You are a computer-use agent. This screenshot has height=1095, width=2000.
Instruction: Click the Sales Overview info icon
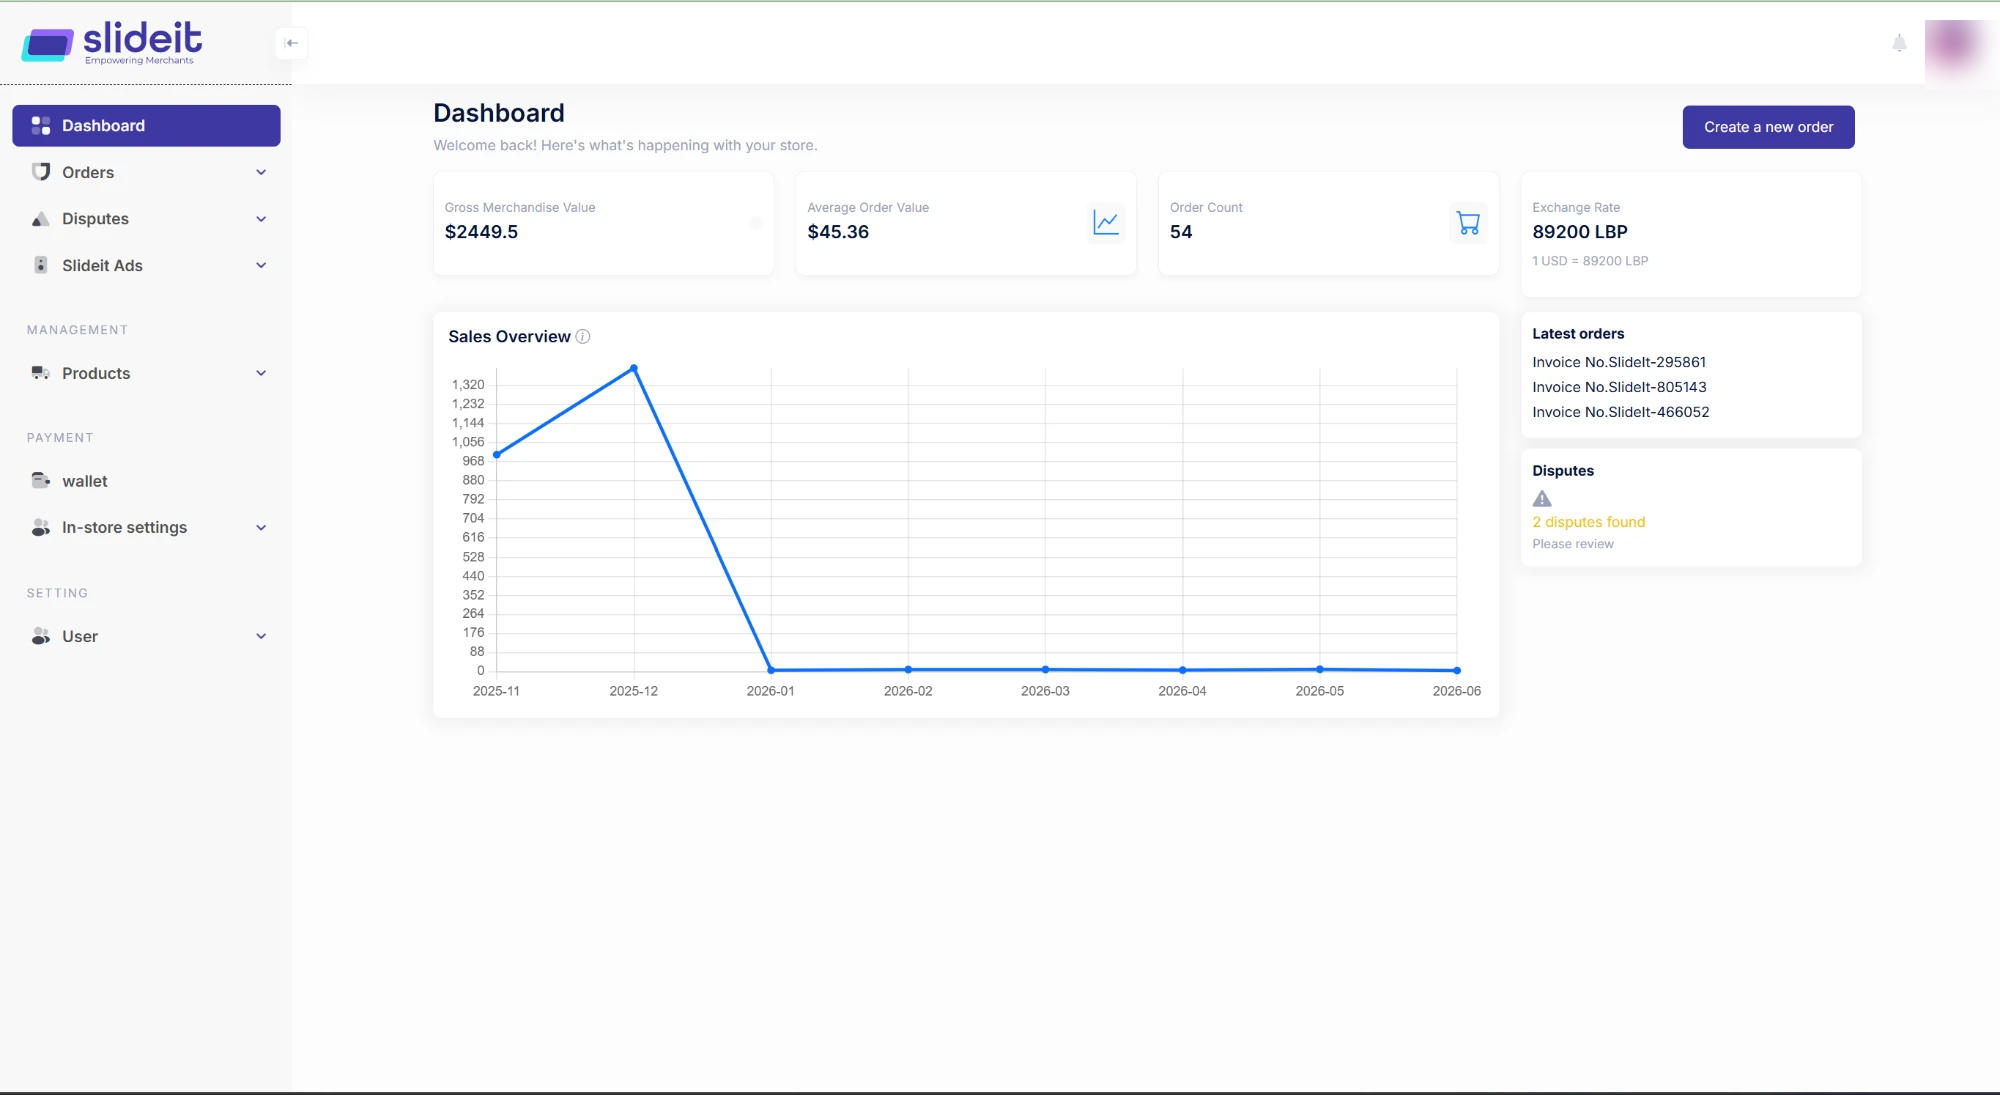[583, 337]
